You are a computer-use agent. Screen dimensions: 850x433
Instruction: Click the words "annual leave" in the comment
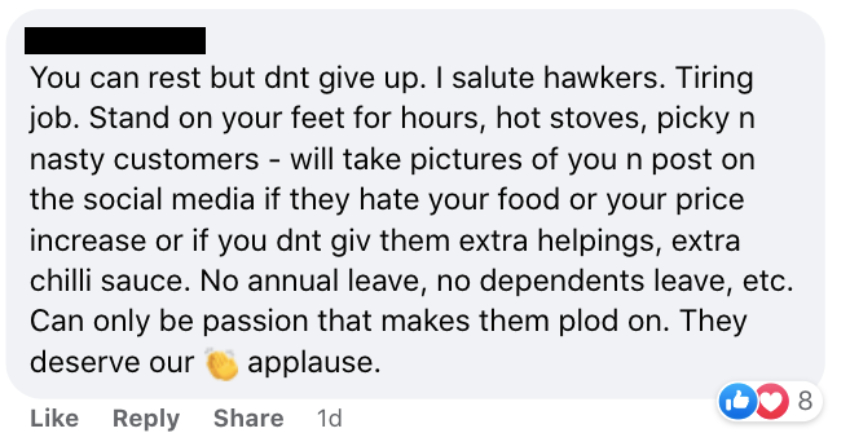pyautogui.click(x=335, y=281)
